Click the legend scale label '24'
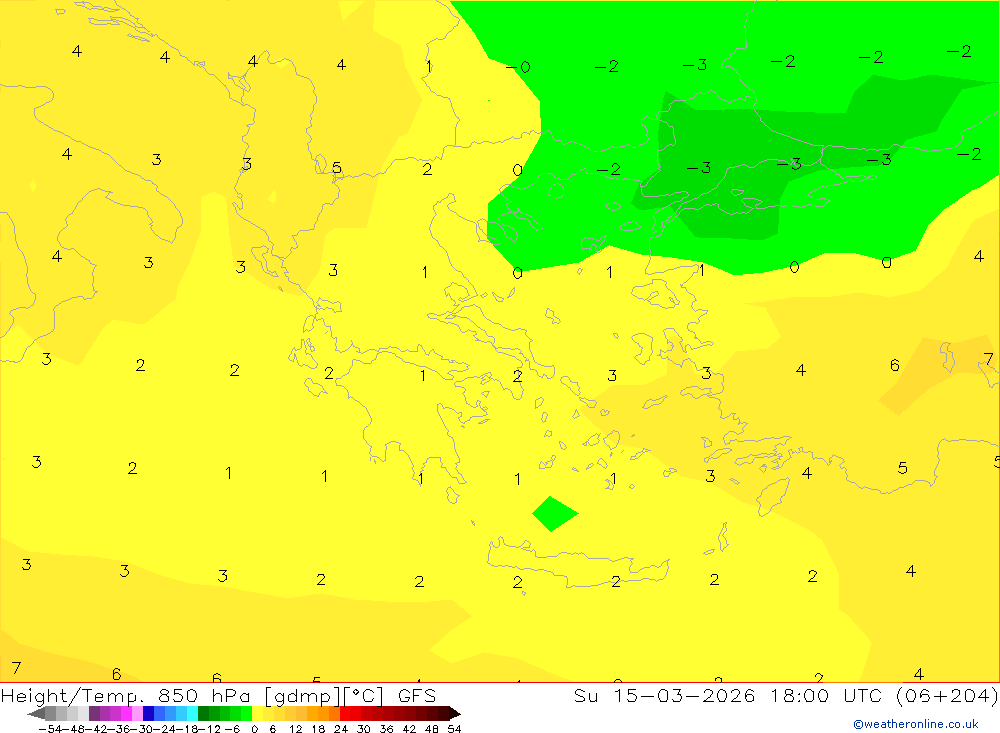Screen dimensions: 1000x733 point(341,729)
